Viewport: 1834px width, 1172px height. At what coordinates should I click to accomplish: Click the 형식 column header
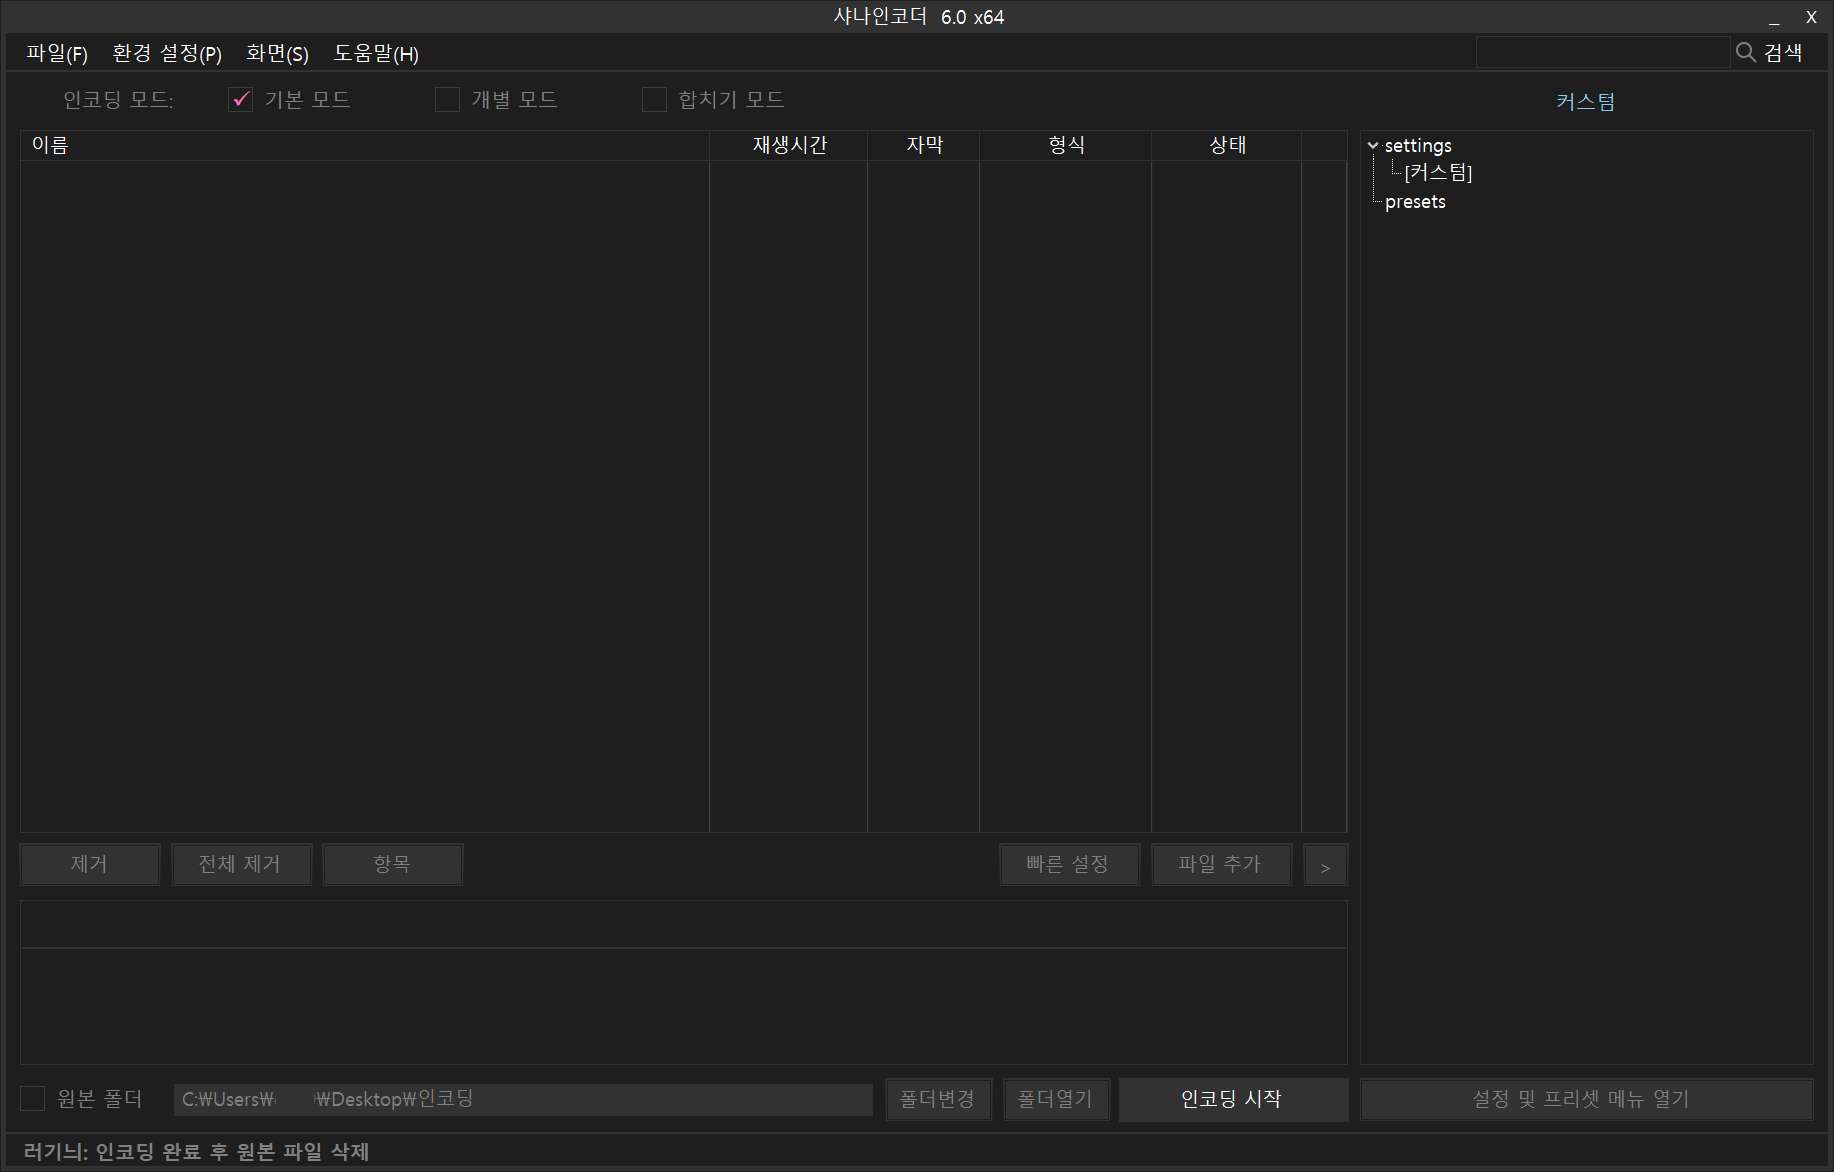1066,145
